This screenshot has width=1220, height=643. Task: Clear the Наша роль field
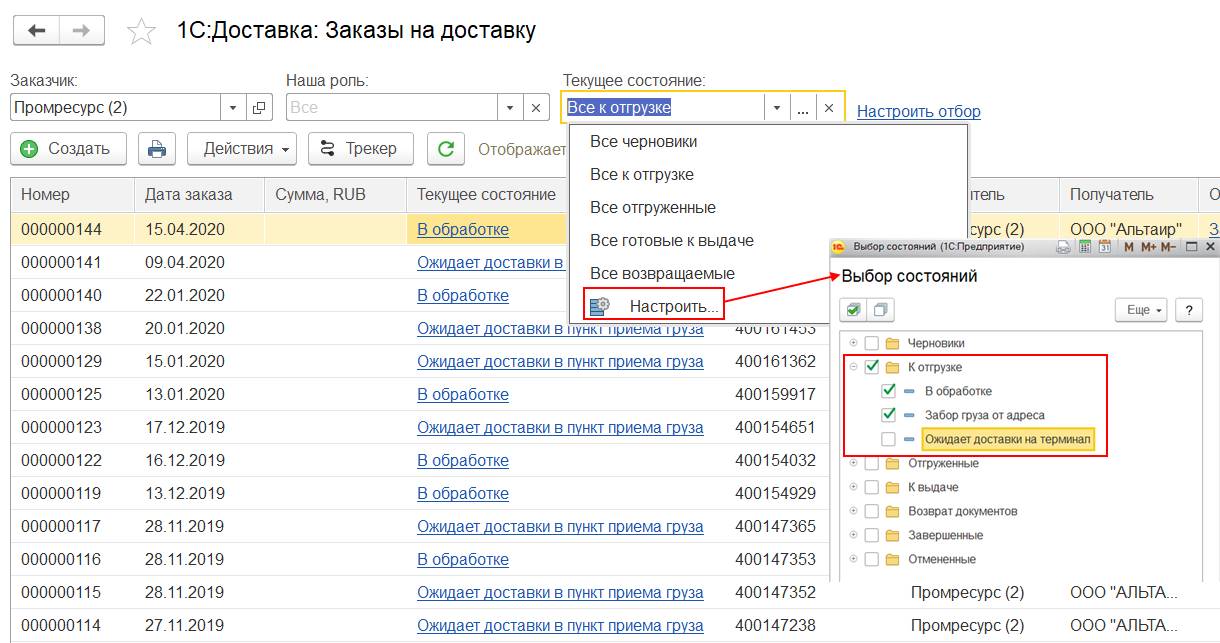point(536,107)
